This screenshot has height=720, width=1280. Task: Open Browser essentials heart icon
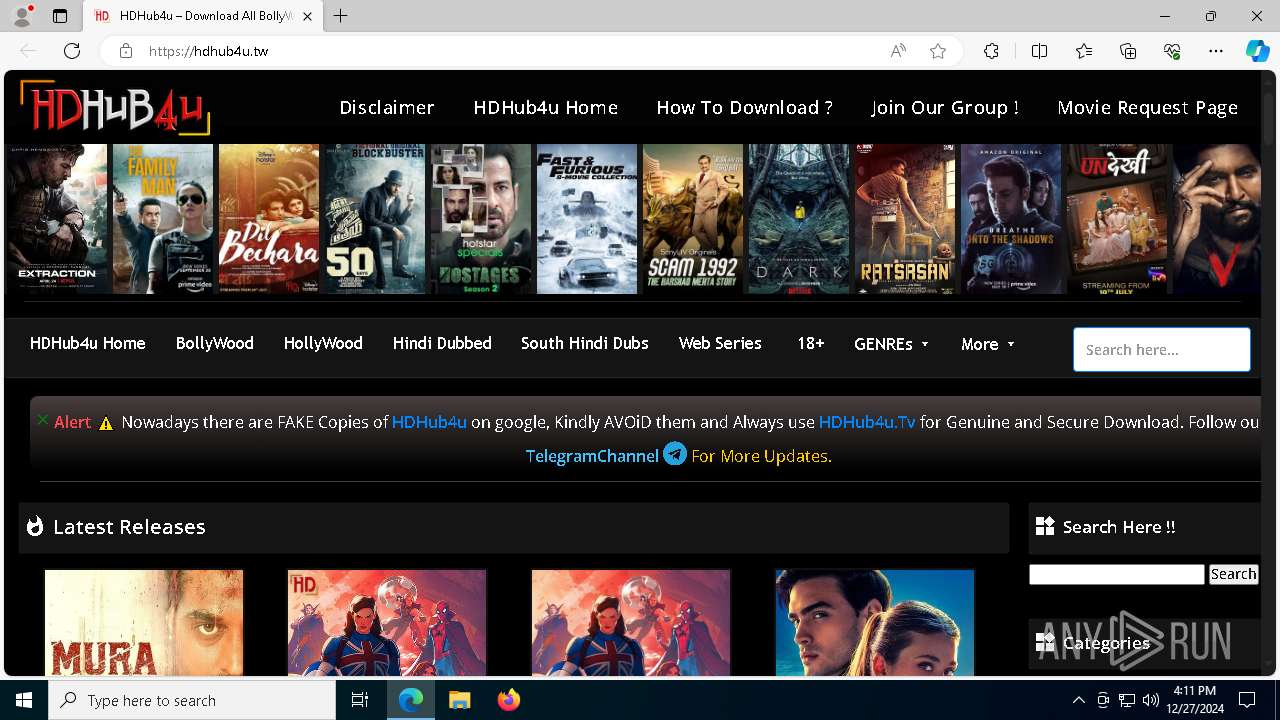[x=1172, y=51]
